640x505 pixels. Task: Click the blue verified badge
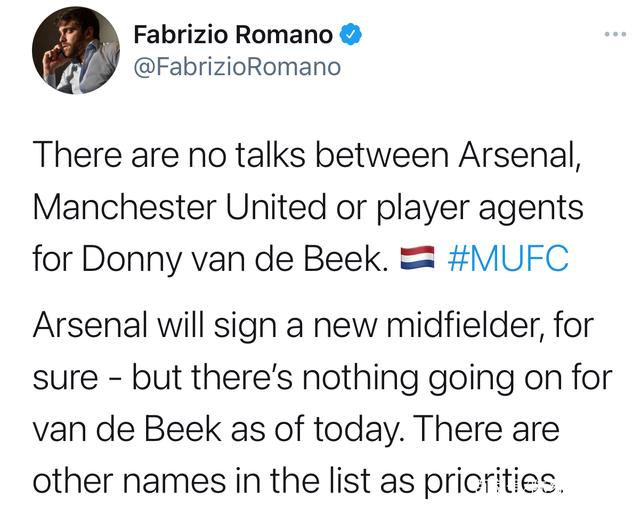[x=349, y=35]
